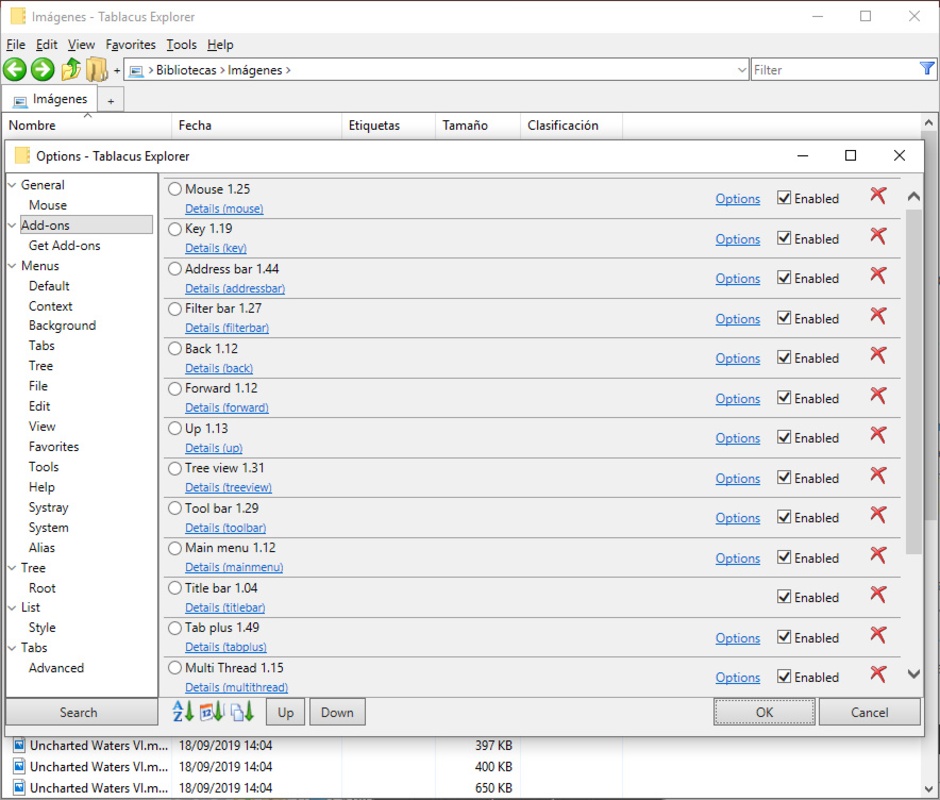This screenshot has height=800, width=940.
Task: Remove the Filter bar 1.27 add-on
Action: 878,315
